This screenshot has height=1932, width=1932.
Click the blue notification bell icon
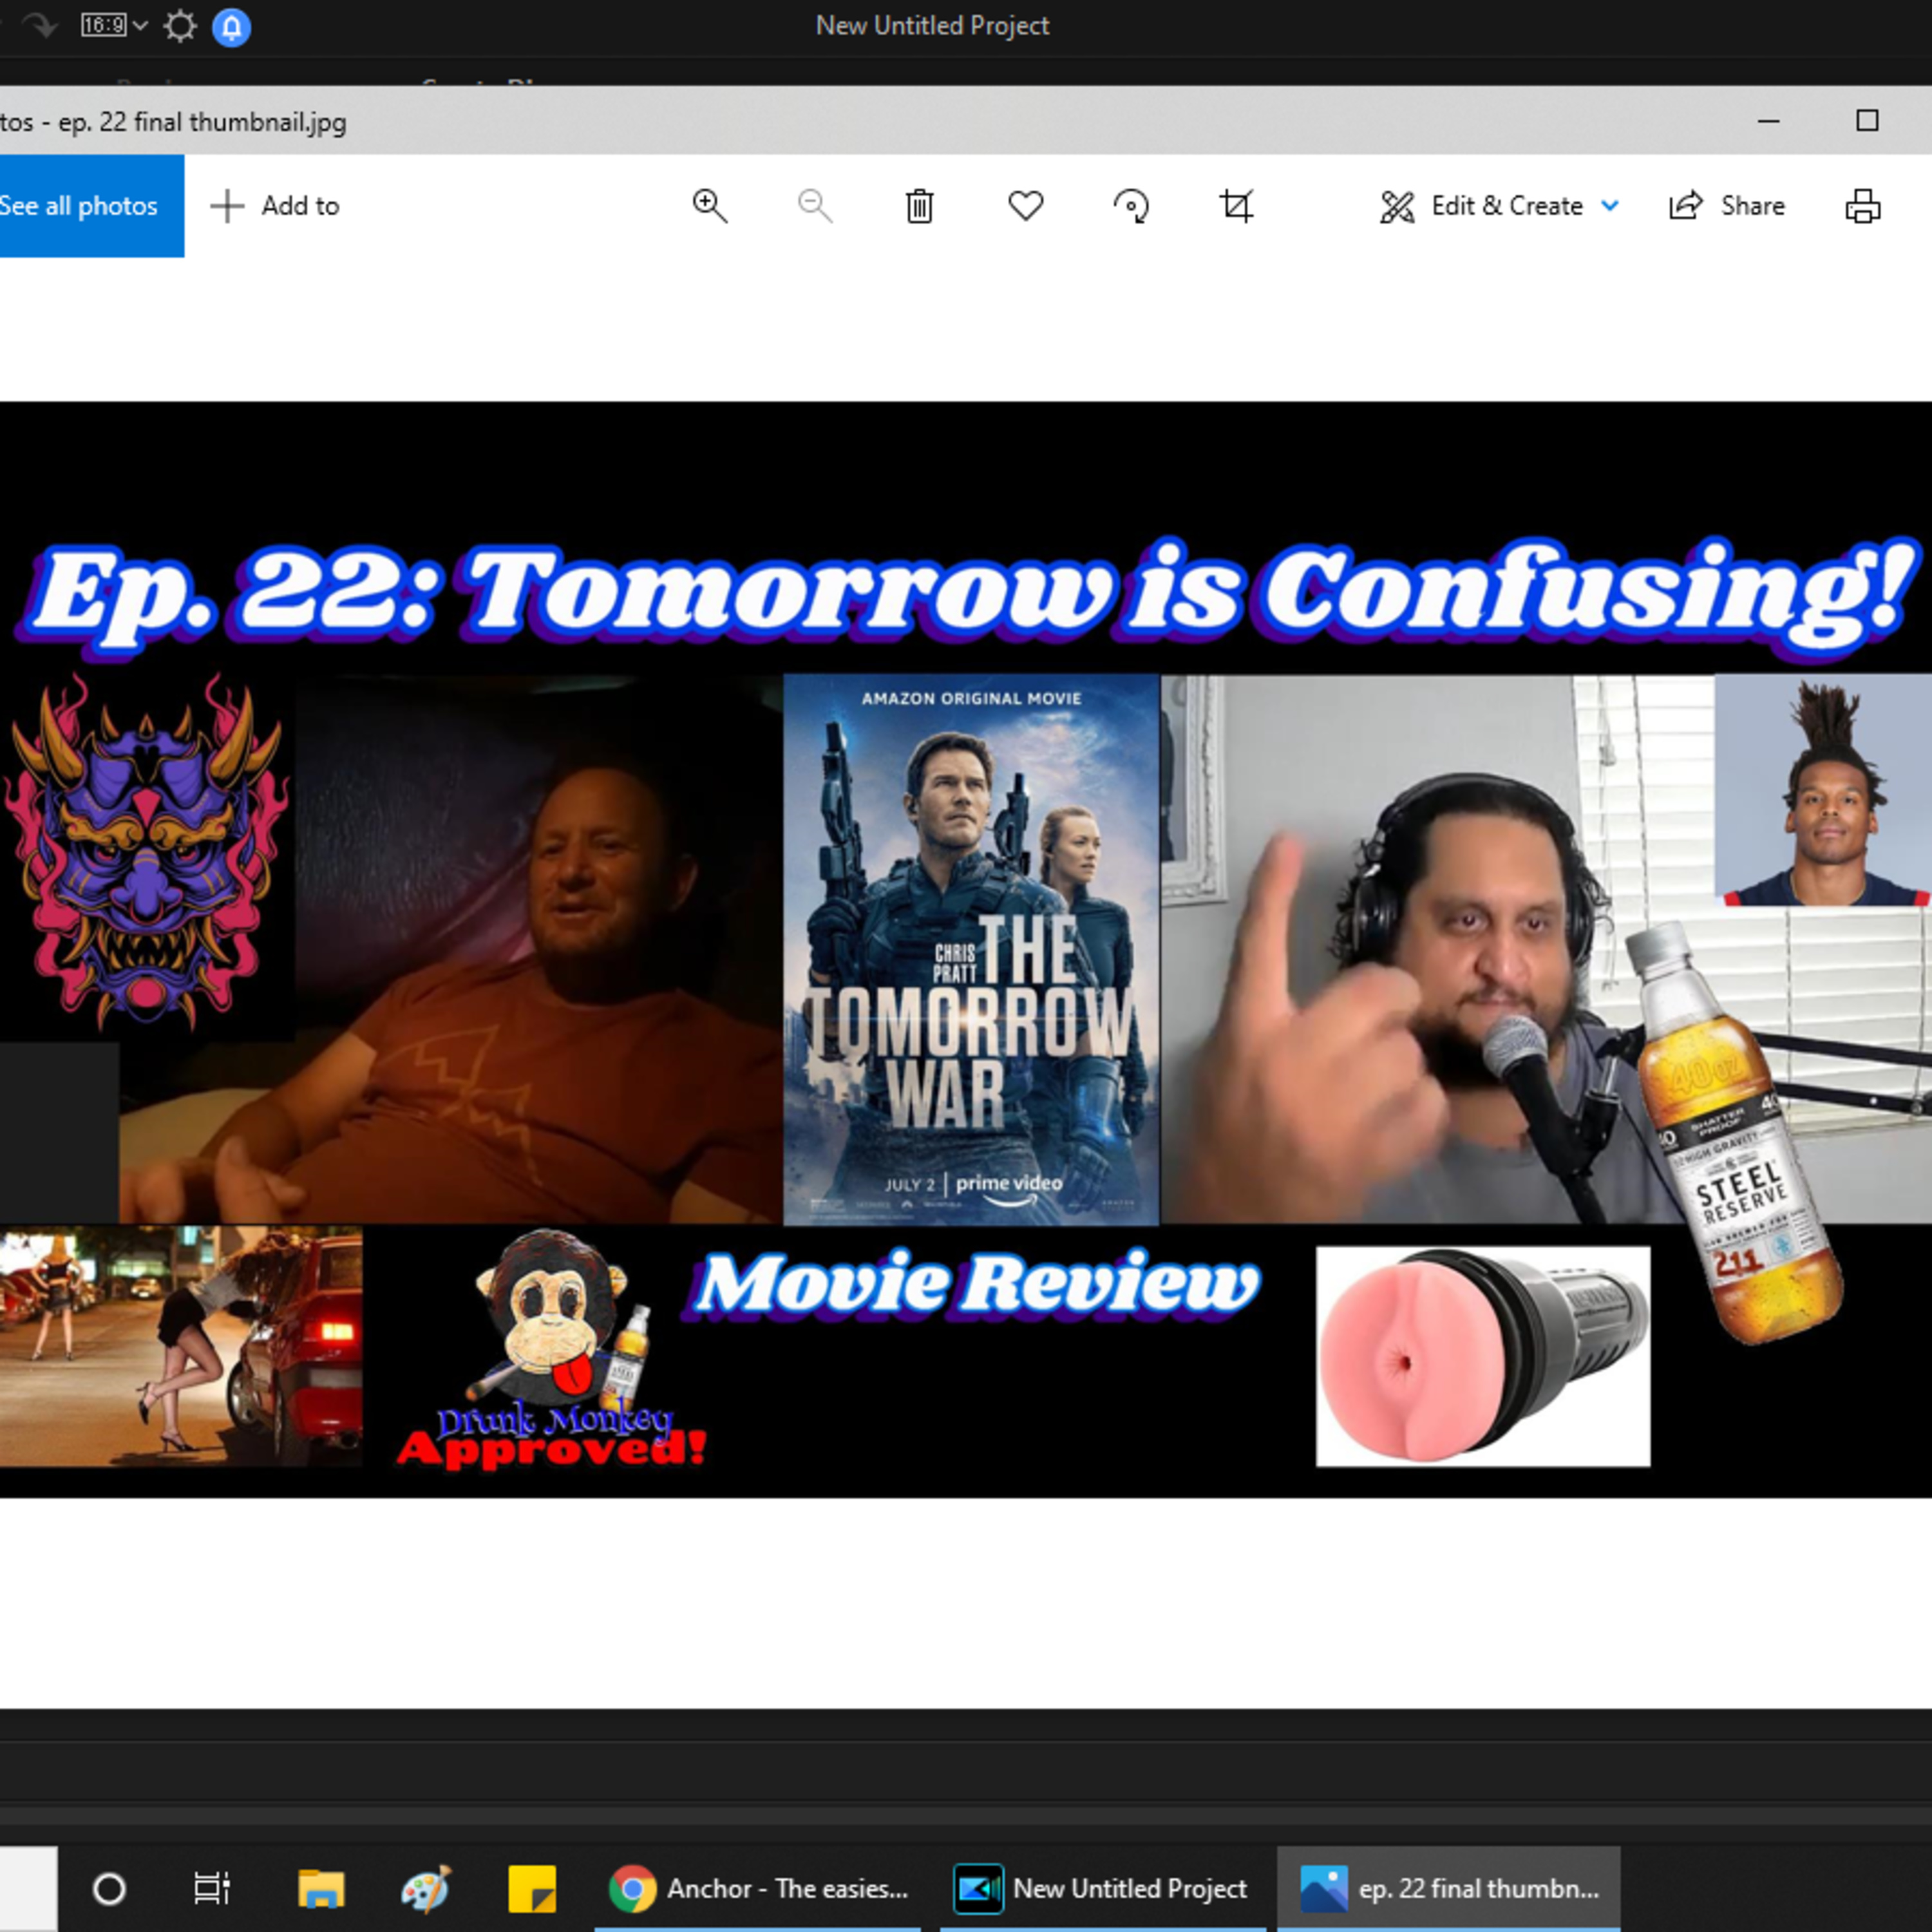pyautogui.click(x=231, y=27)
